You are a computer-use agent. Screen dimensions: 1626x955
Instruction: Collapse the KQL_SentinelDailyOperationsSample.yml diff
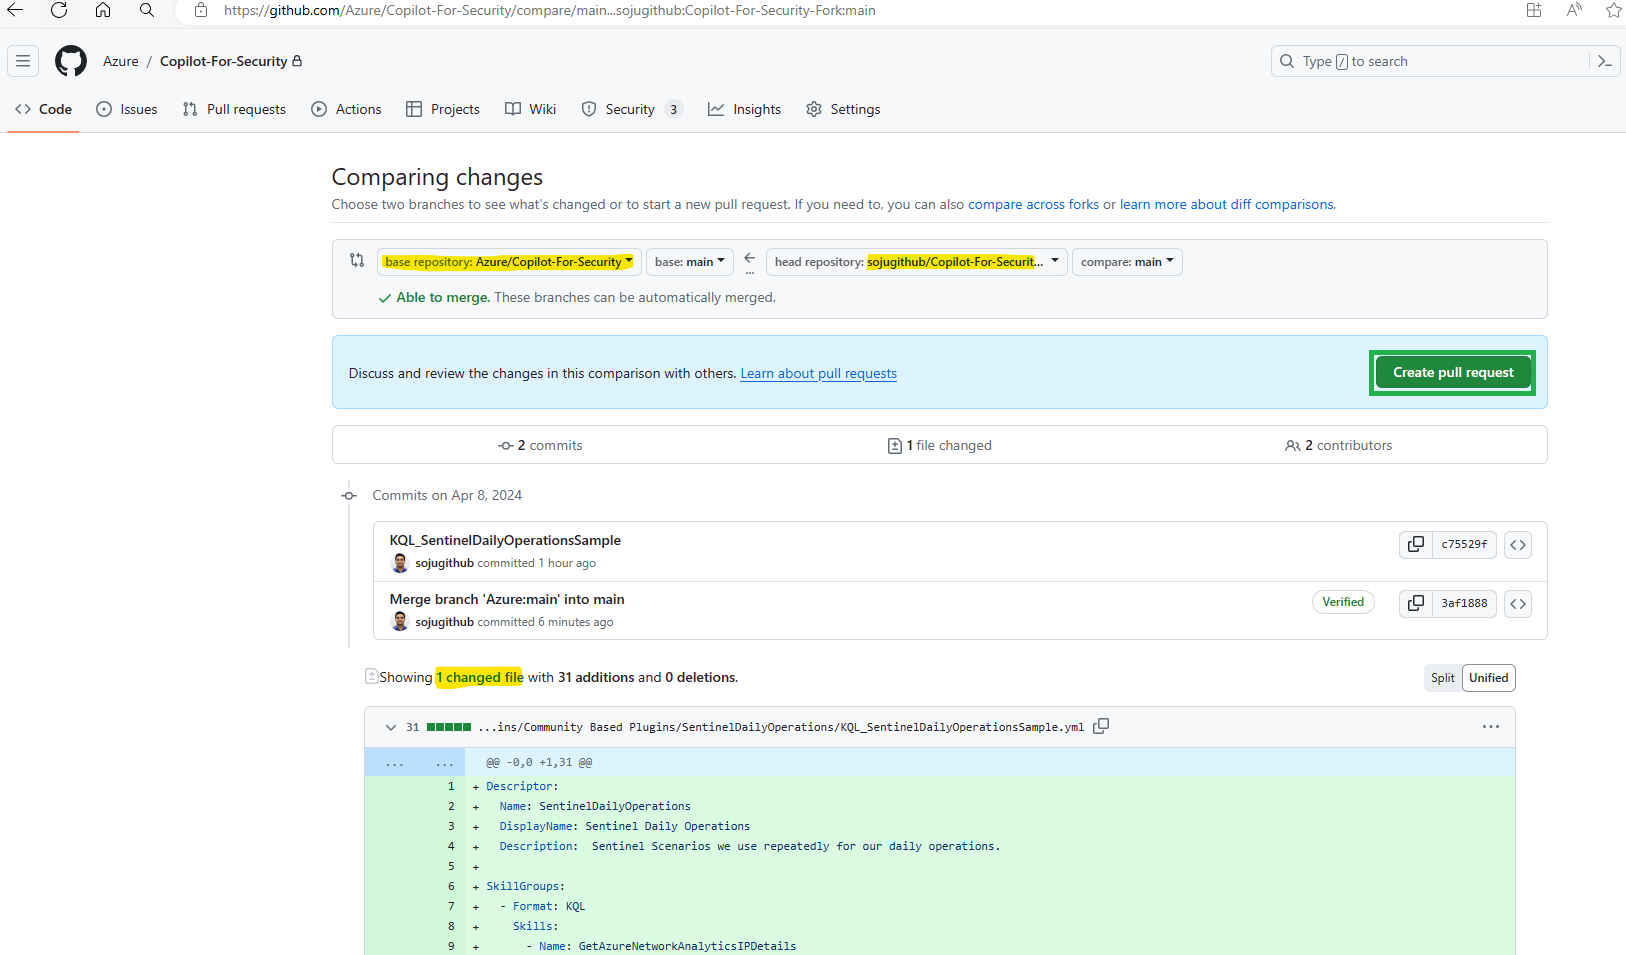(x=391, y=727)
